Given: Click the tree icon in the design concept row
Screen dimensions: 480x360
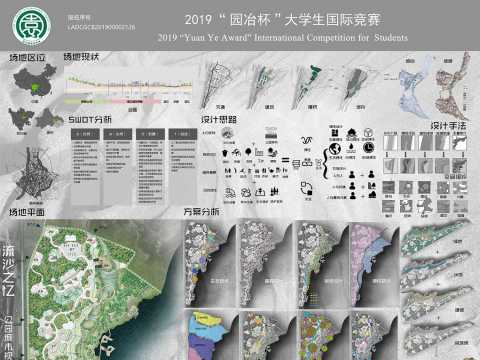Looking at the screenshot, I should coord(248,152).
